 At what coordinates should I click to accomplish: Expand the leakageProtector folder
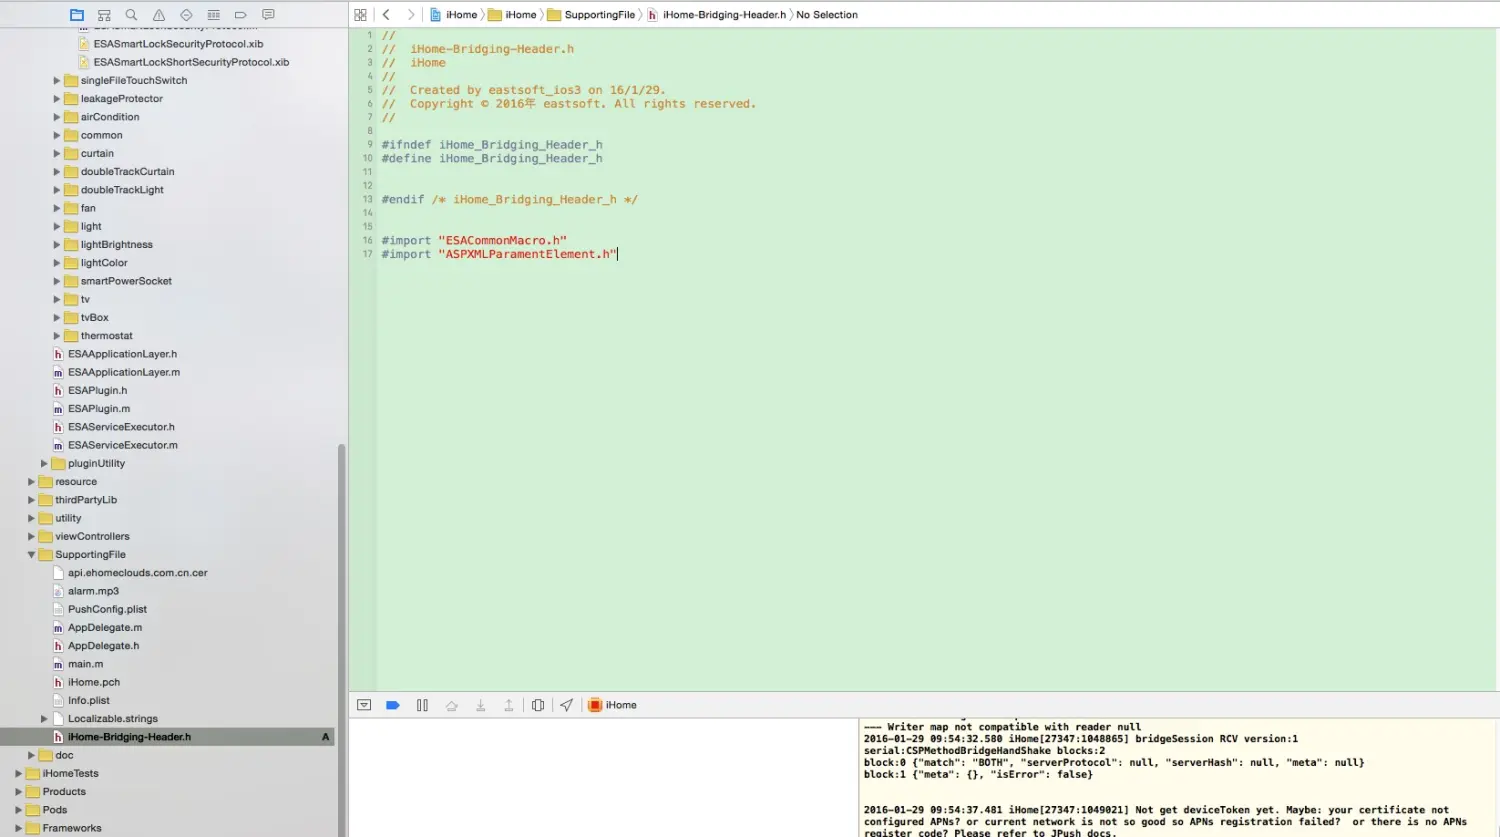click(57, 99)
